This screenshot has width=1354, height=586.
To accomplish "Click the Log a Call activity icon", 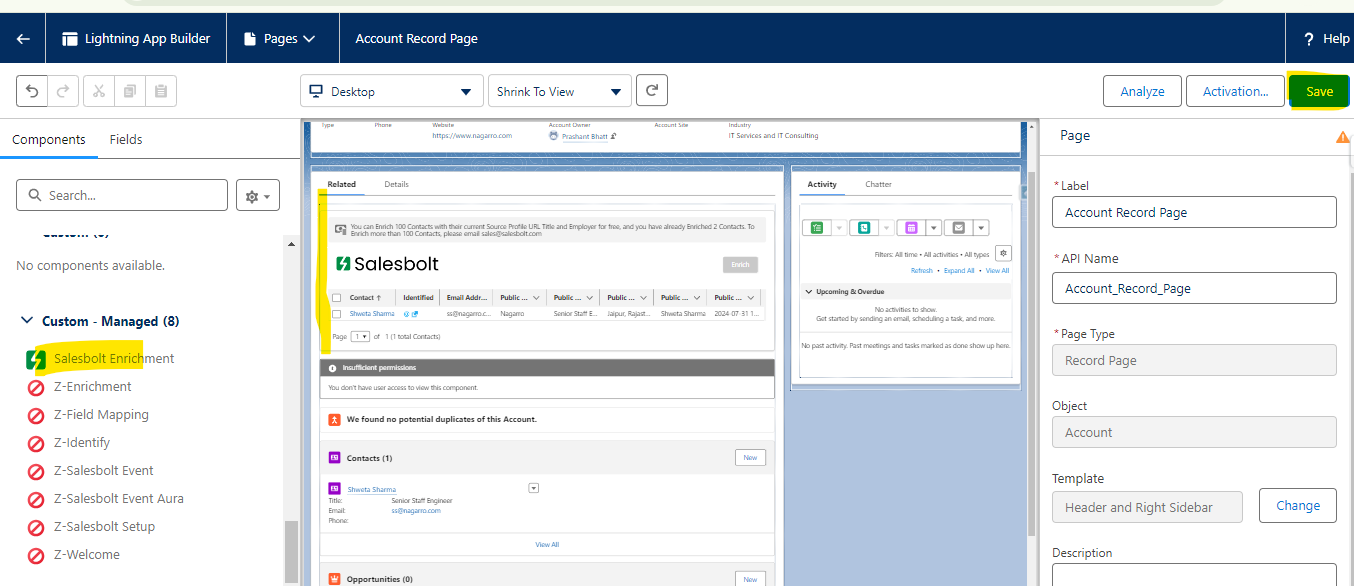I will click(864, 228).
